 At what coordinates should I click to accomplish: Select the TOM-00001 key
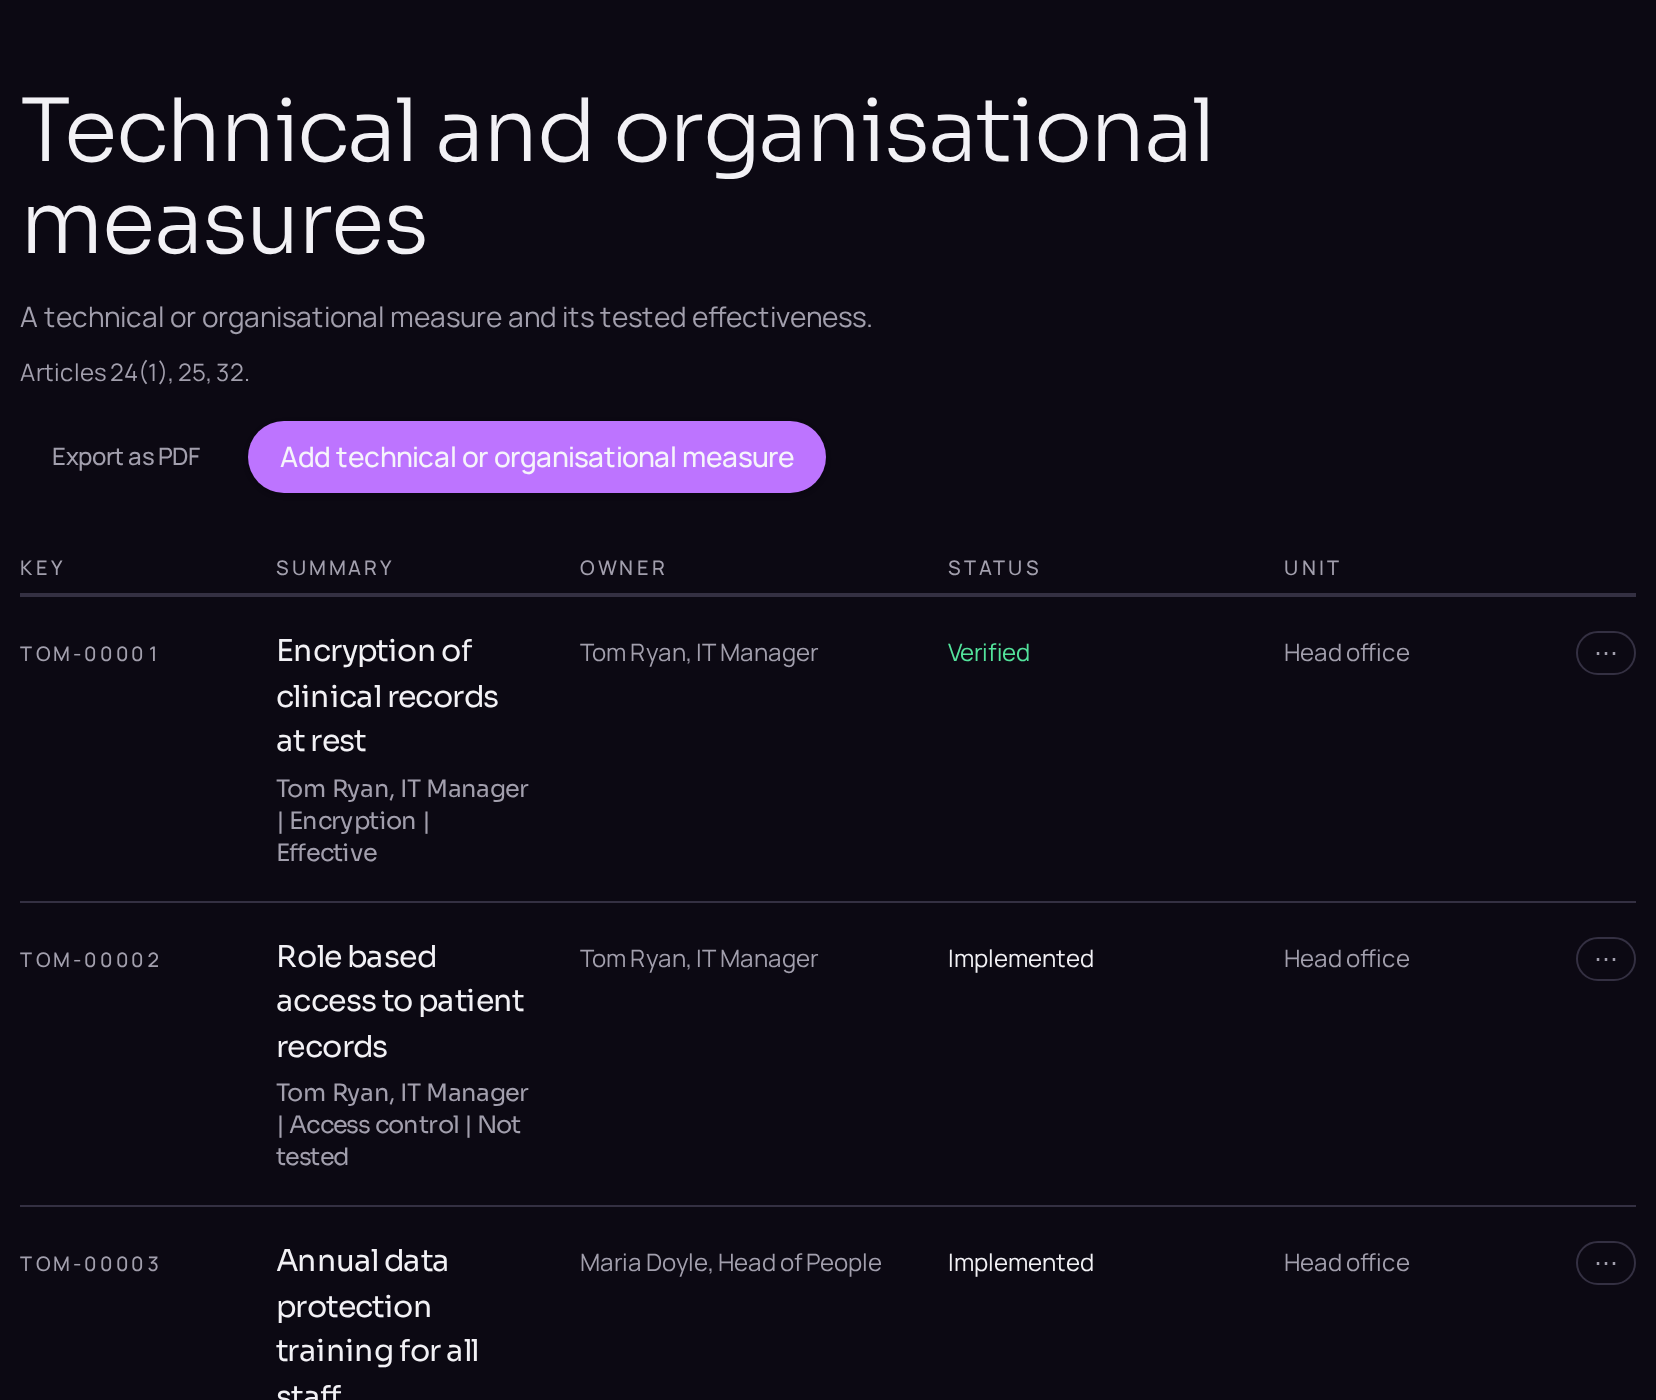[x=90, y=654]
